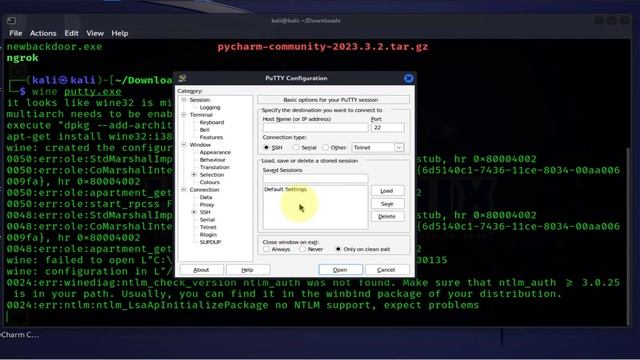Select Translation in category tree
640x360 pixels.
214,167
